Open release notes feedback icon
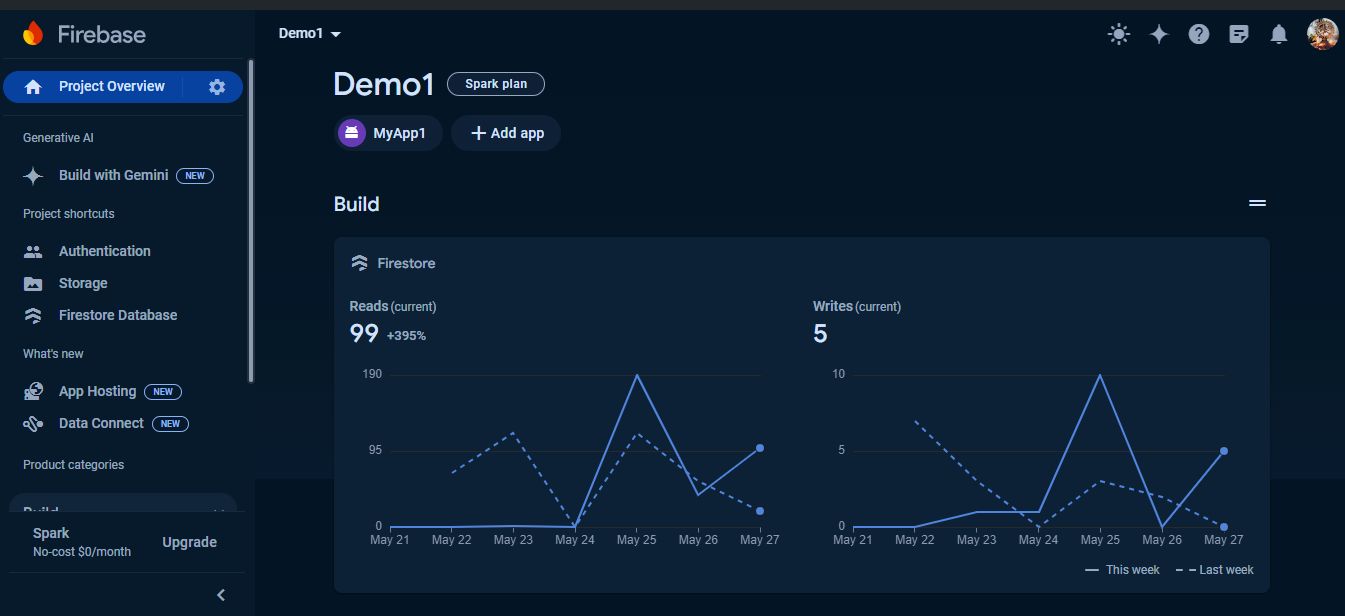The width and height of the screenshot is (1345, 616). (1239, 35)
